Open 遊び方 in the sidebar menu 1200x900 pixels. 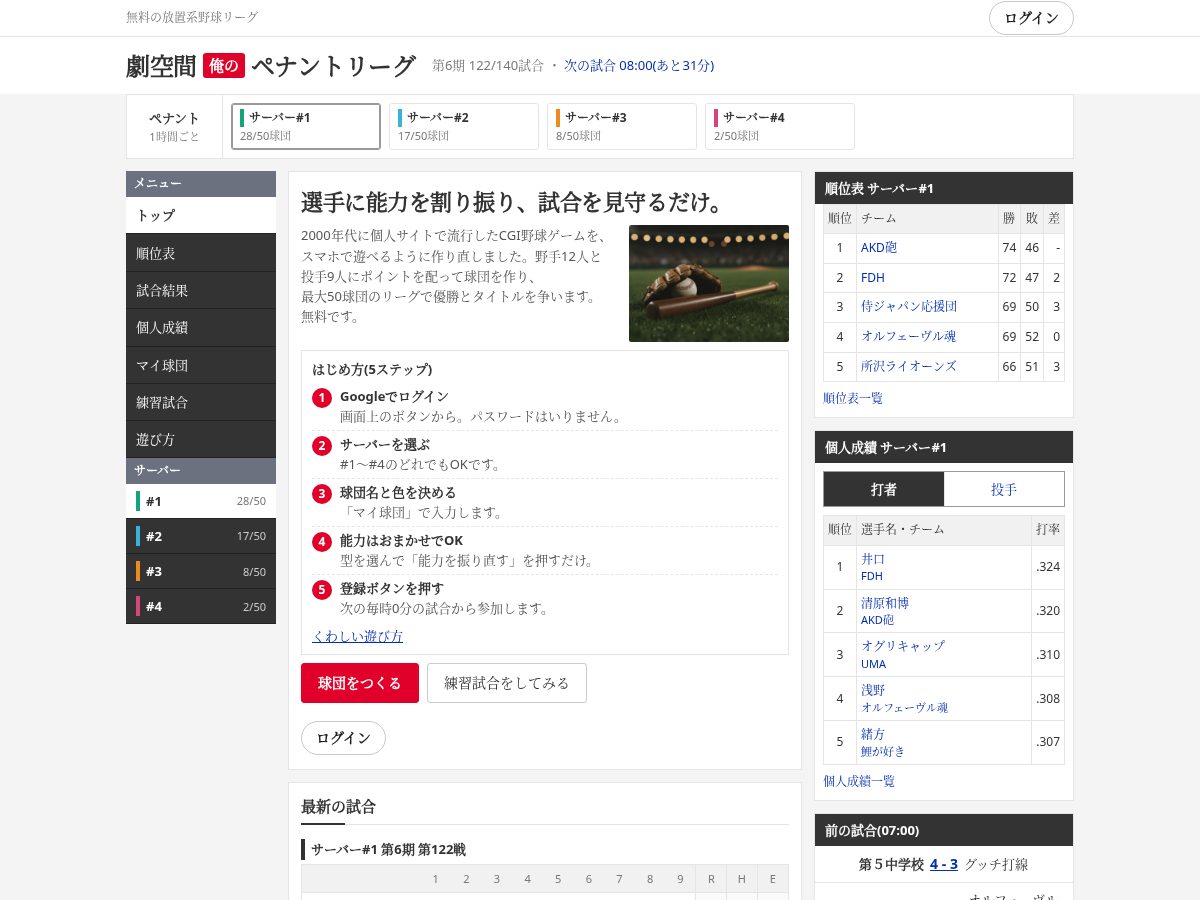point(201,439)
